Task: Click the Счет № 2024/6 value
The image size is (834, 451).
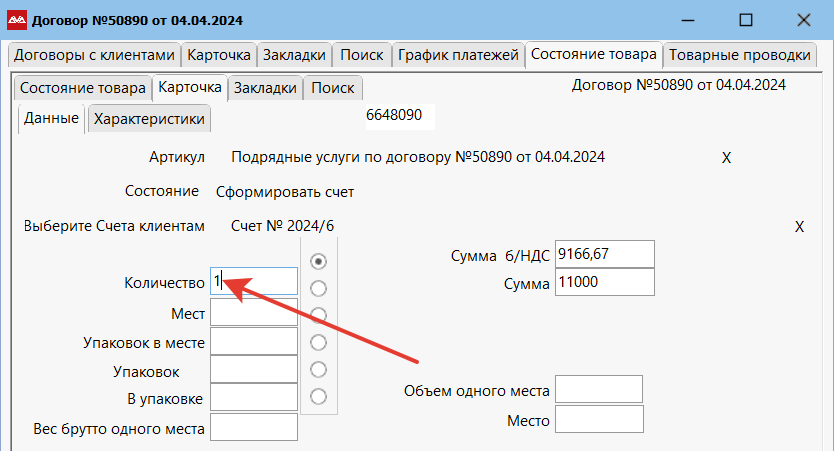Action: tap(282, 227)
